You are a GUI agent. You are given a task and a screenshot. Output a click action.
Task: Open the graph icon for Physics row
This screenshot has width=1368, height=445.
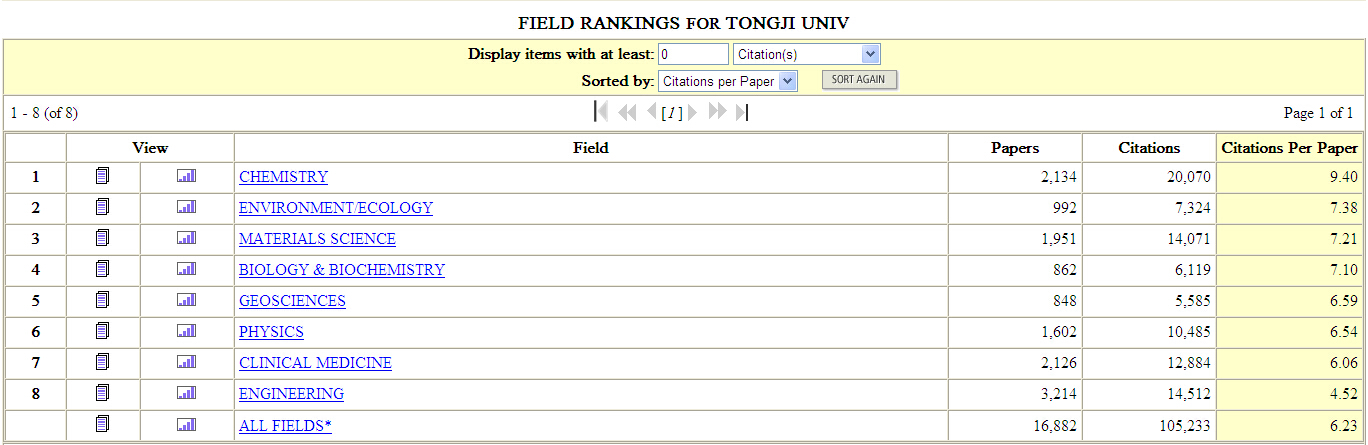point(186,331)
